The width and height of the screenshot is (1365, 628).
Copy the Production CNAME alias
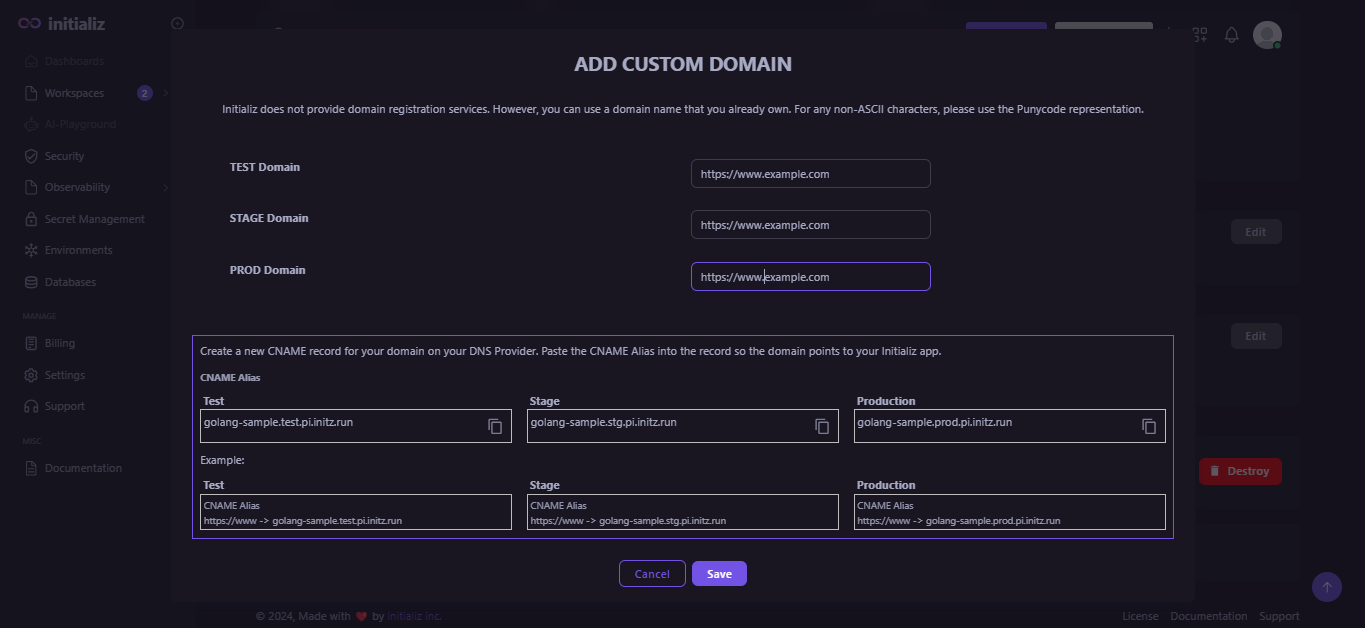click(1149, 426)
